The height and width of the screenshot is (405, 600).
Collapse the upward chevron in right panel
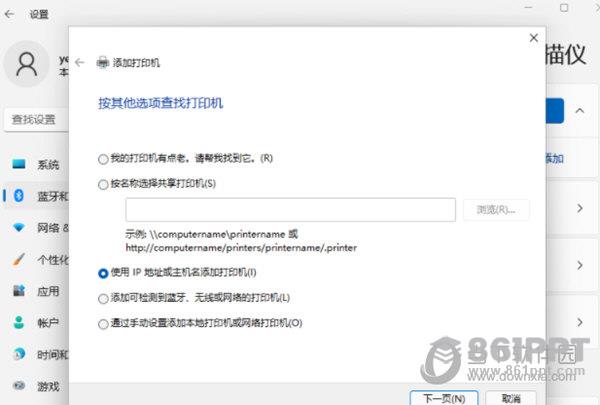(579, 110)
